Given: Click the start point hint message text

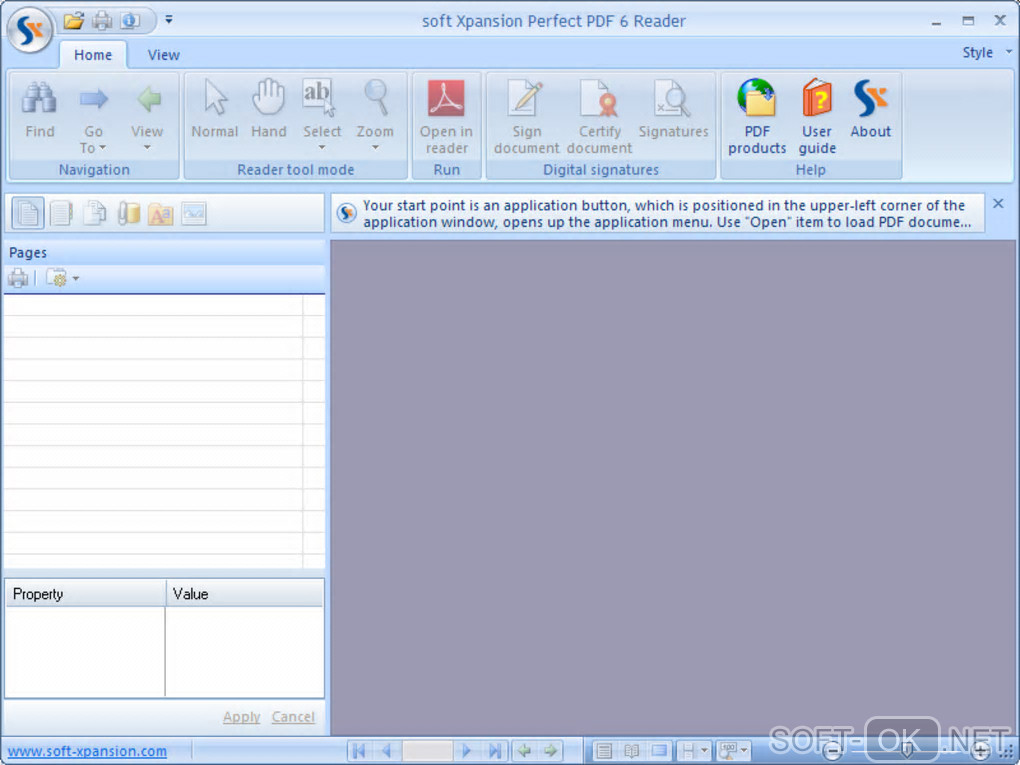Looking at the screenshot, I should (x=667, y=213).
